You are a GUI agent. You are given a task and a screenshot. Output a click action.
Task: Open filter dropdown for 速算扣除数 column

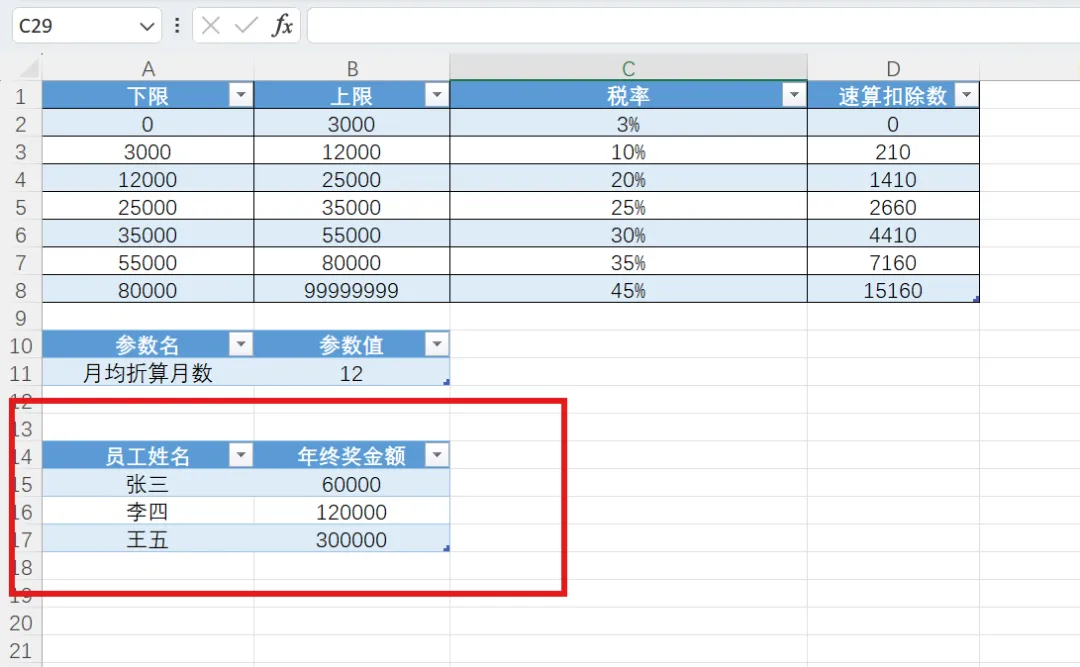click(966, 94)
